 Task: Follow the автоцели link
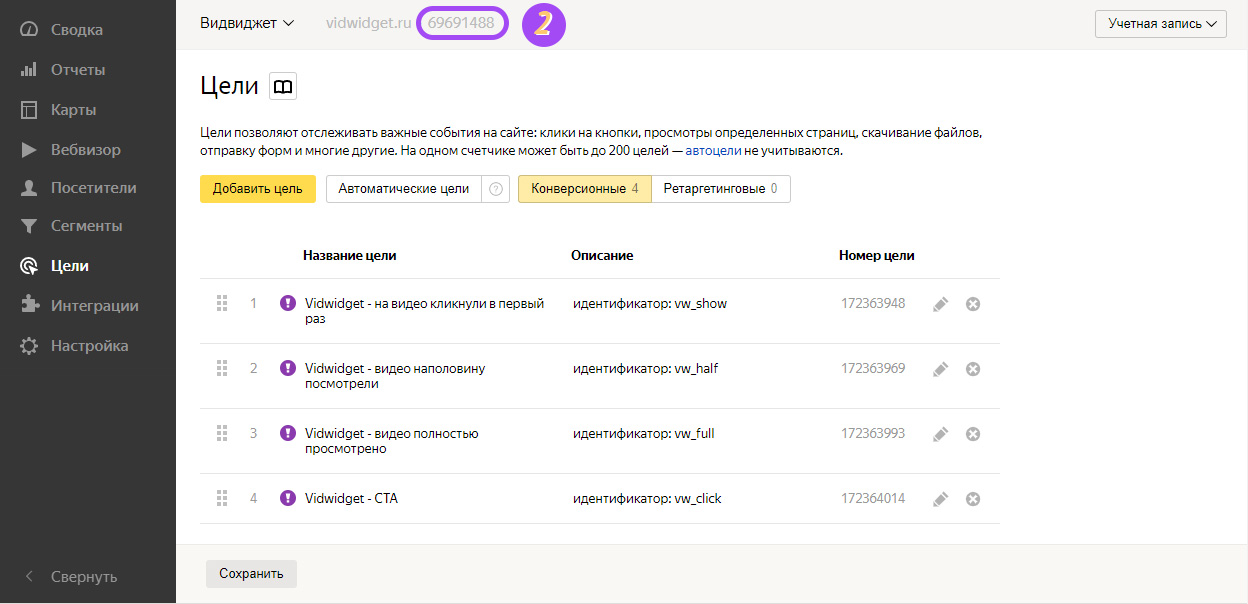click(713, 151)
